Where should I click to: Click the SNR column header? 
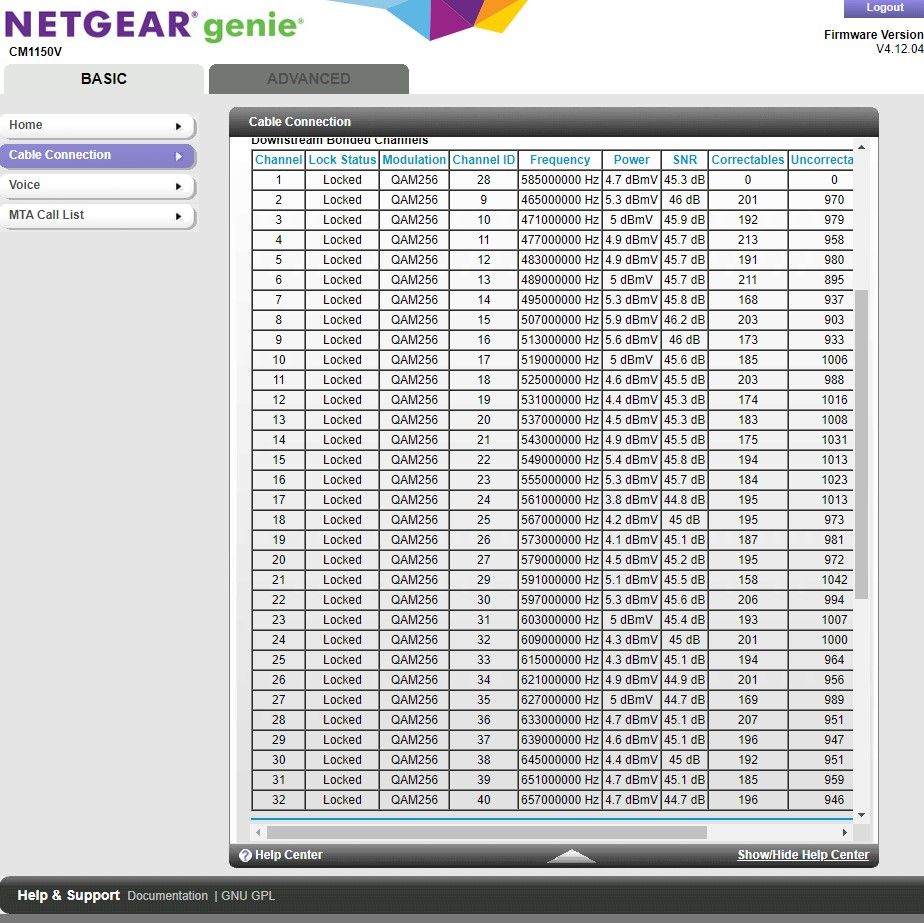point(684,160)
